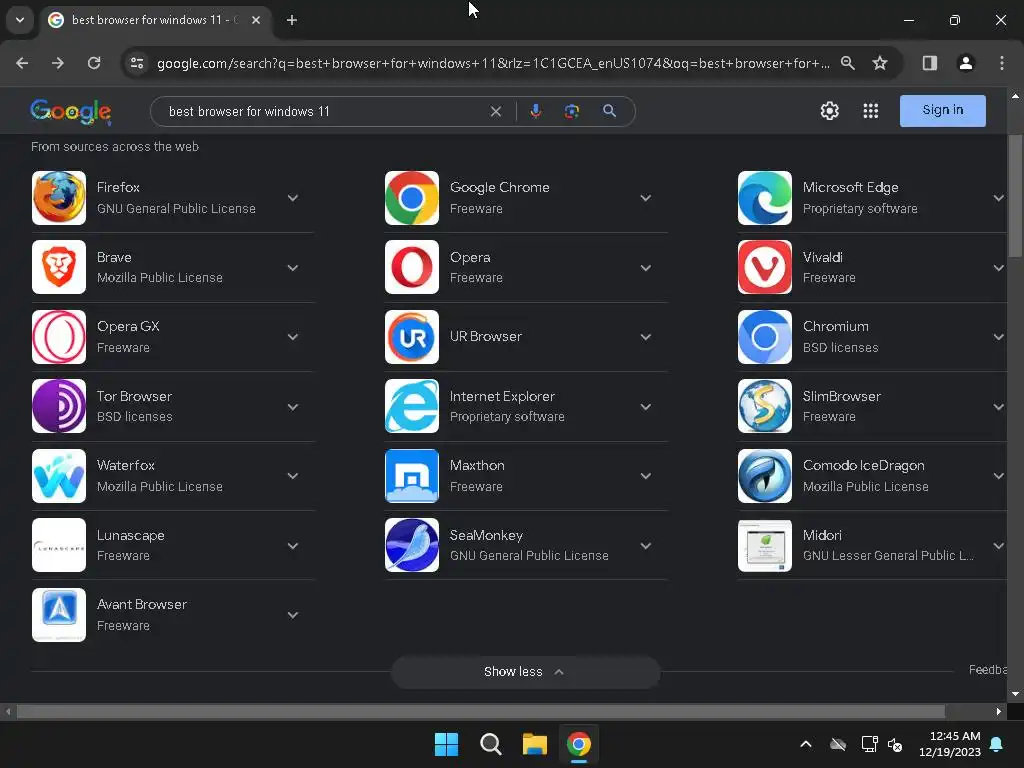1024x768 pixels.
Task: Select the best browser for windows tab
Action: click(155, 20)
